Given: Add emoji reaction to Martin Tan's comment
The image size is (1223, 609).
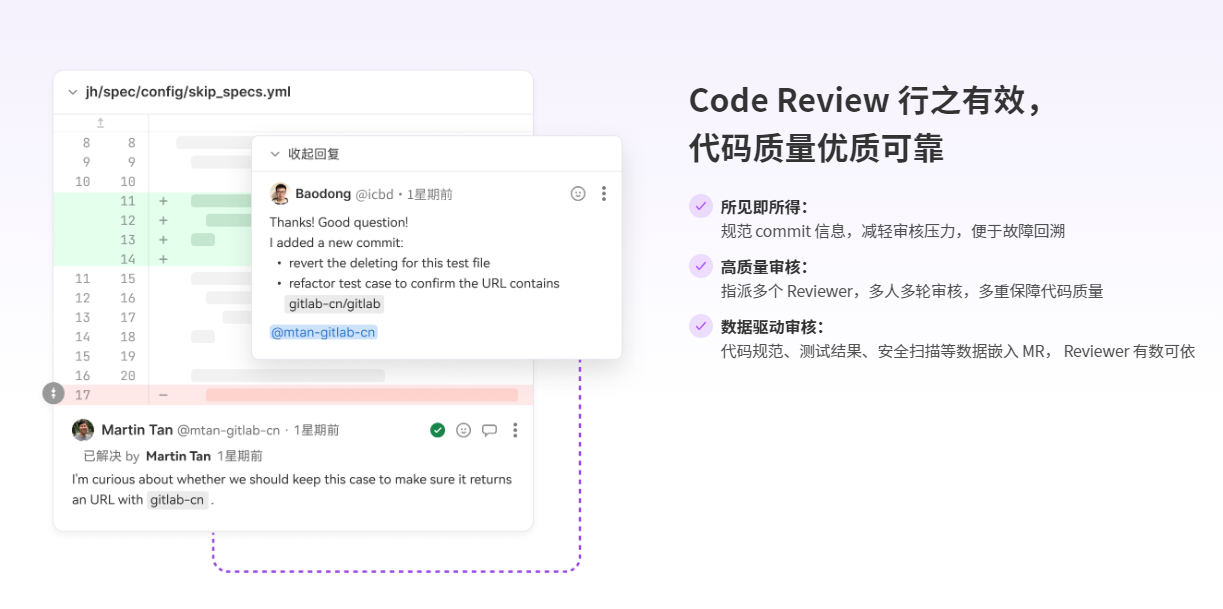Looking at the screenshot, I should [x=463, y=430].
